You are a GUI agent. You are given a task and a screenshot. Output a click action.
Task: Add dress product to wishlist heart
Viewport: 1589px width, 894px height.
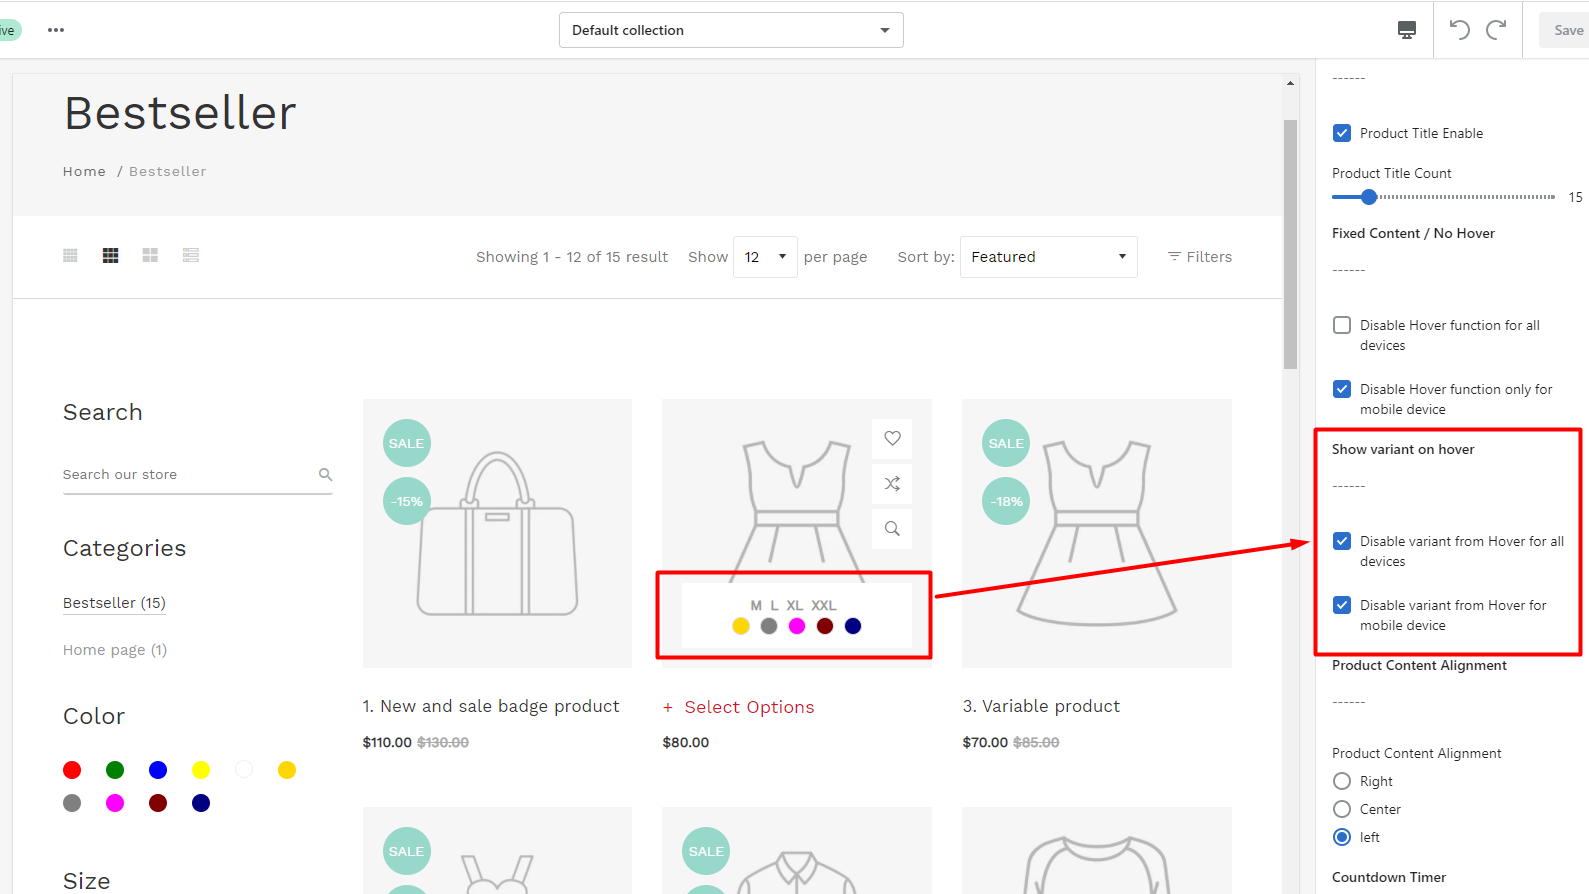[x=892, y=438]
